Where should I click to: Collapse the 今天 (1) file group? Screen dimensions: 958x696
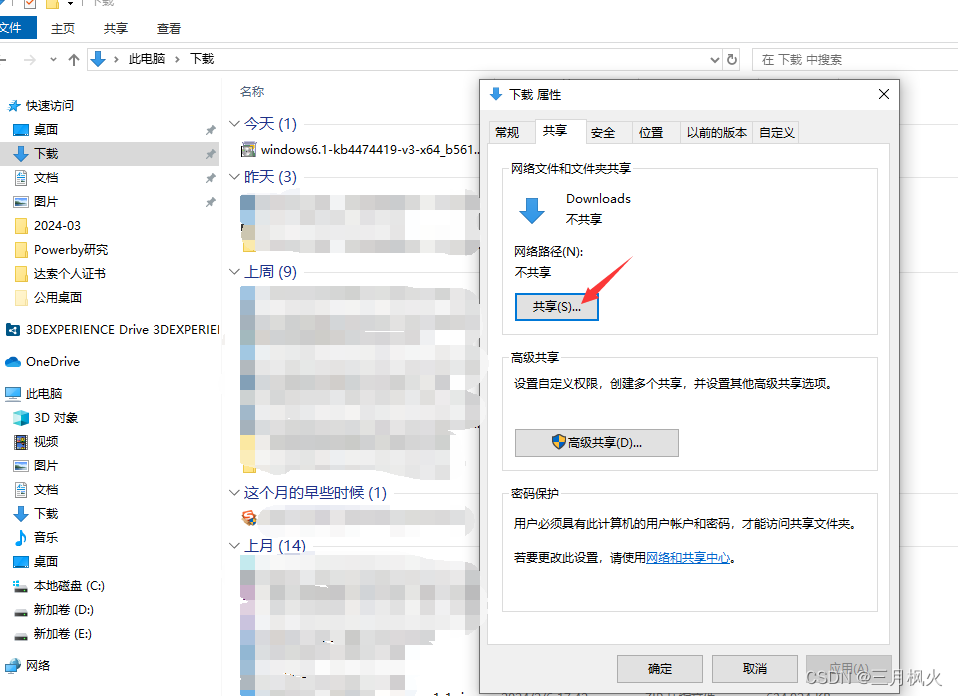tap(234, 123)
